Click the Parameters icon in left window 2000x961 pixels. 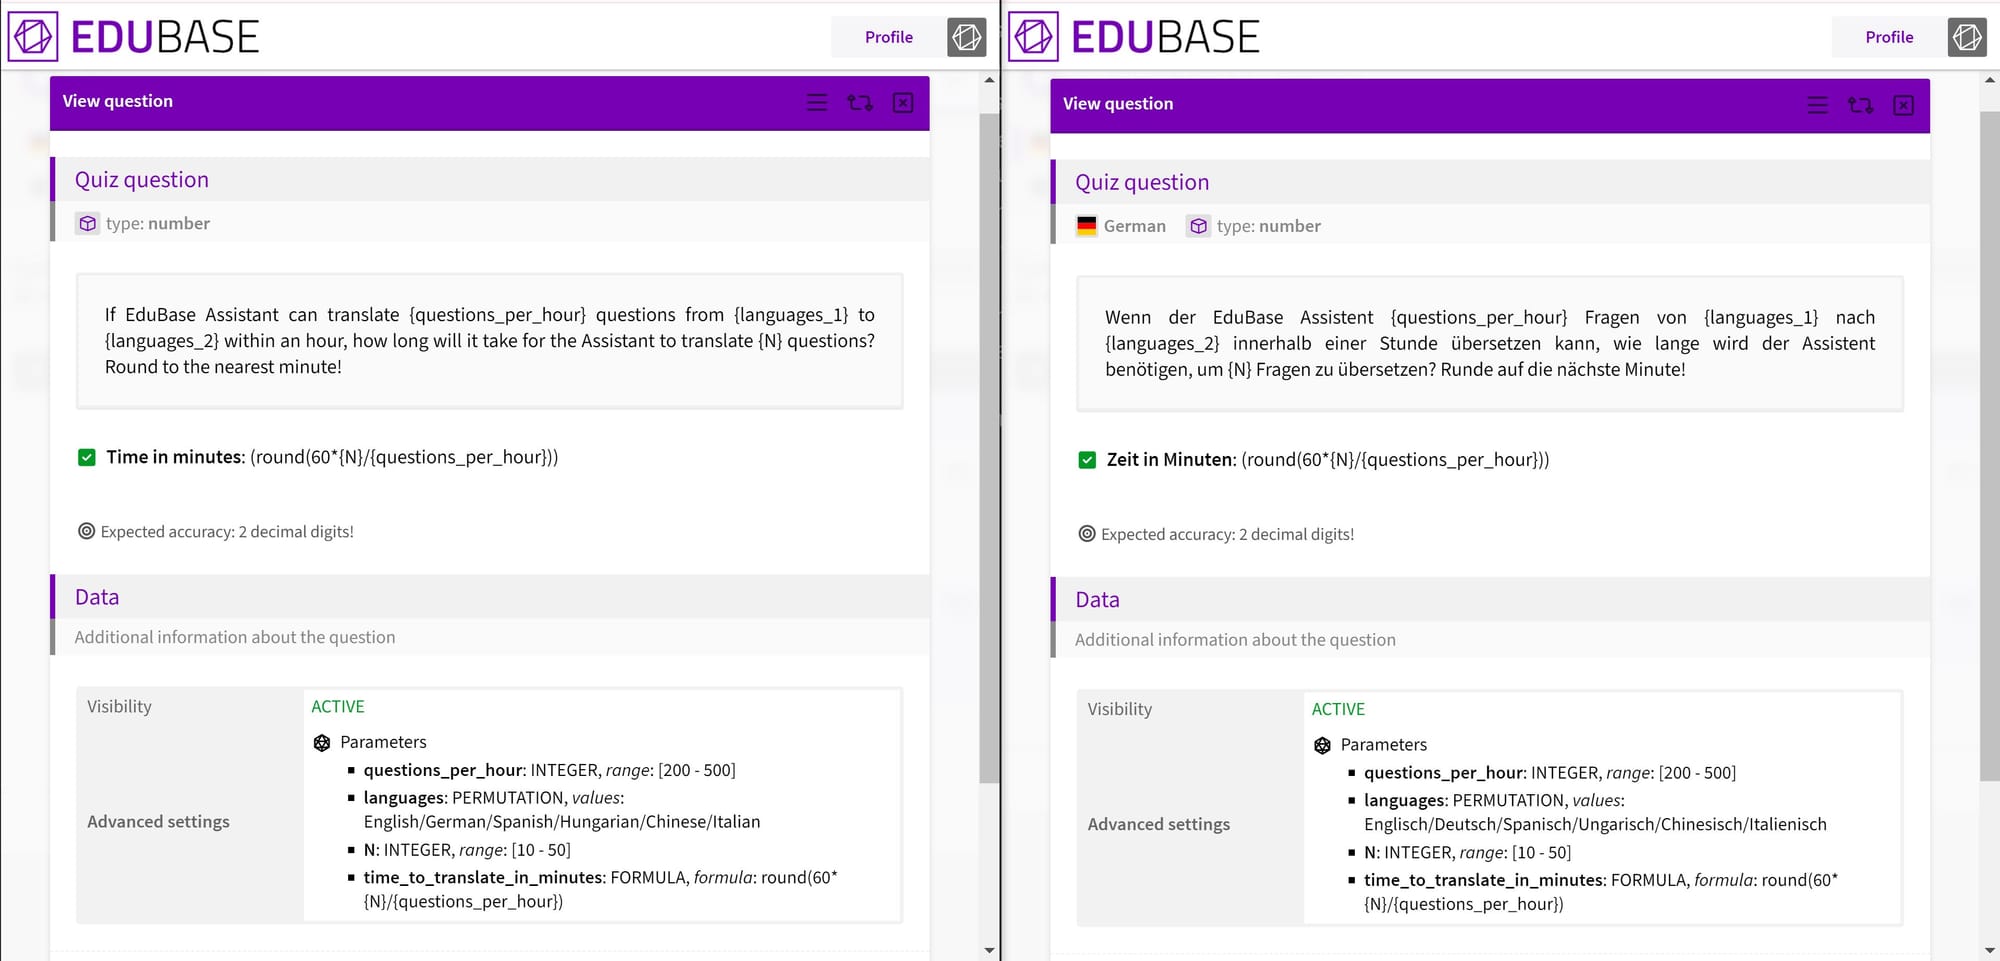322,743
